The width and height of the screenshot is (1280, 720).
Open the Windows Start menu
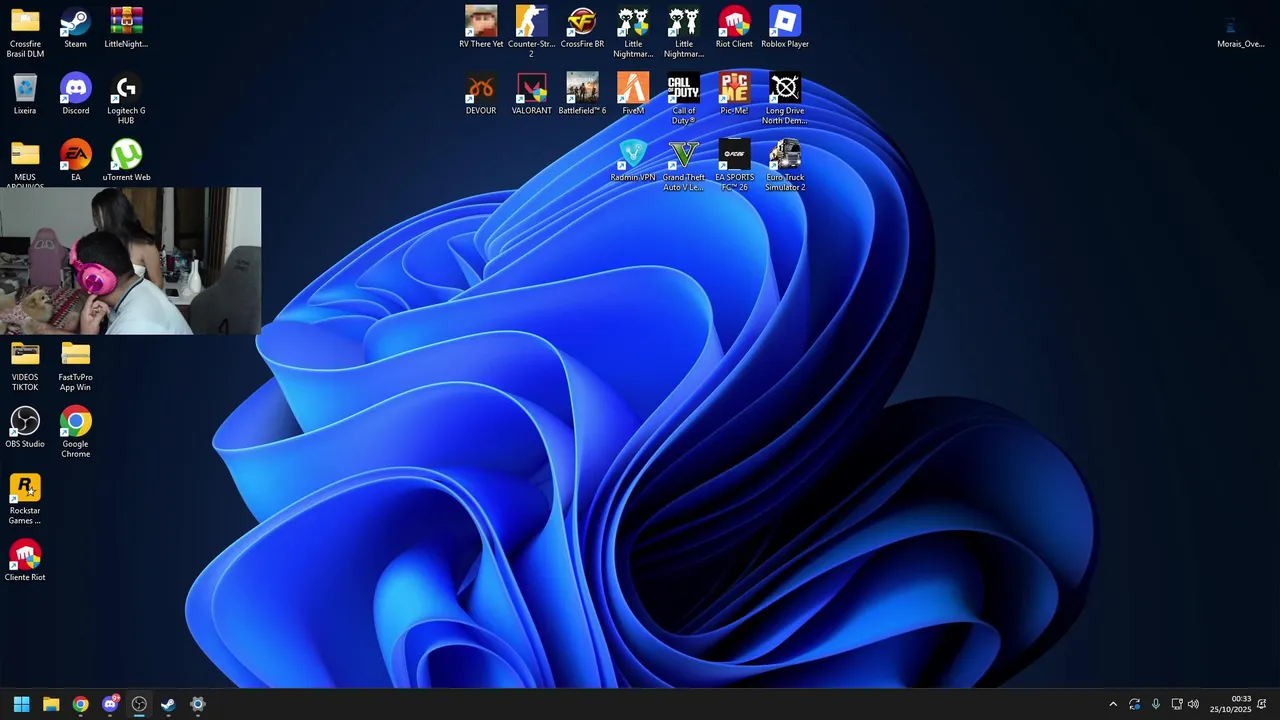pyautogui.click(x=21, y=704)
